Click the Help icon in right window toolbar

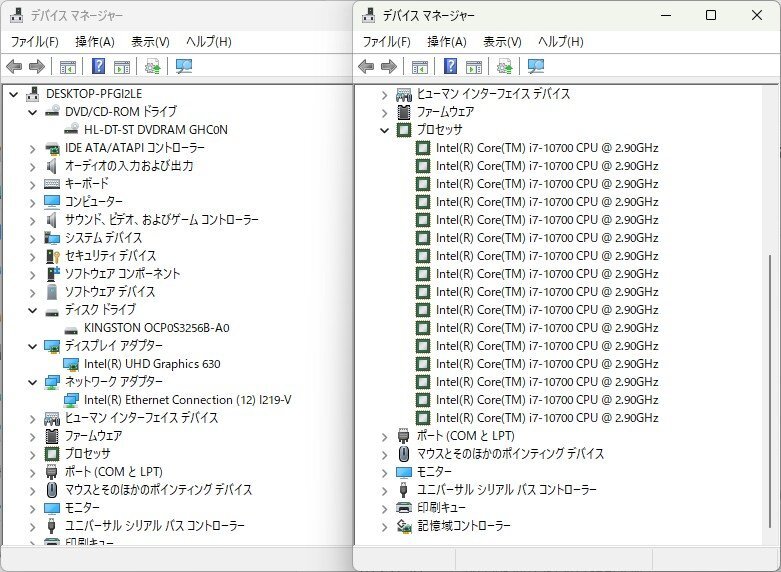pos(451,67)
